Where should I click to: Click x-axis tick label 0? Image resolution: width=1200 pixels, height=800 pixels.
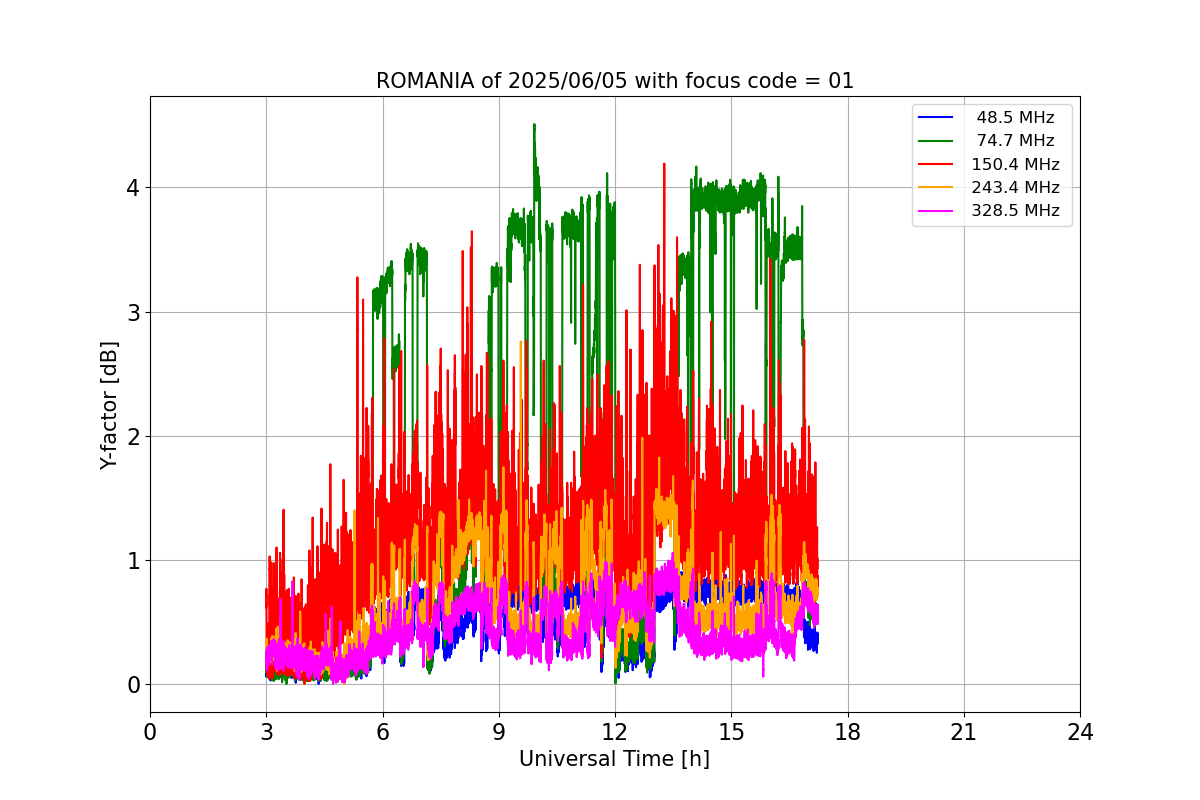click(x=150, y=732)
